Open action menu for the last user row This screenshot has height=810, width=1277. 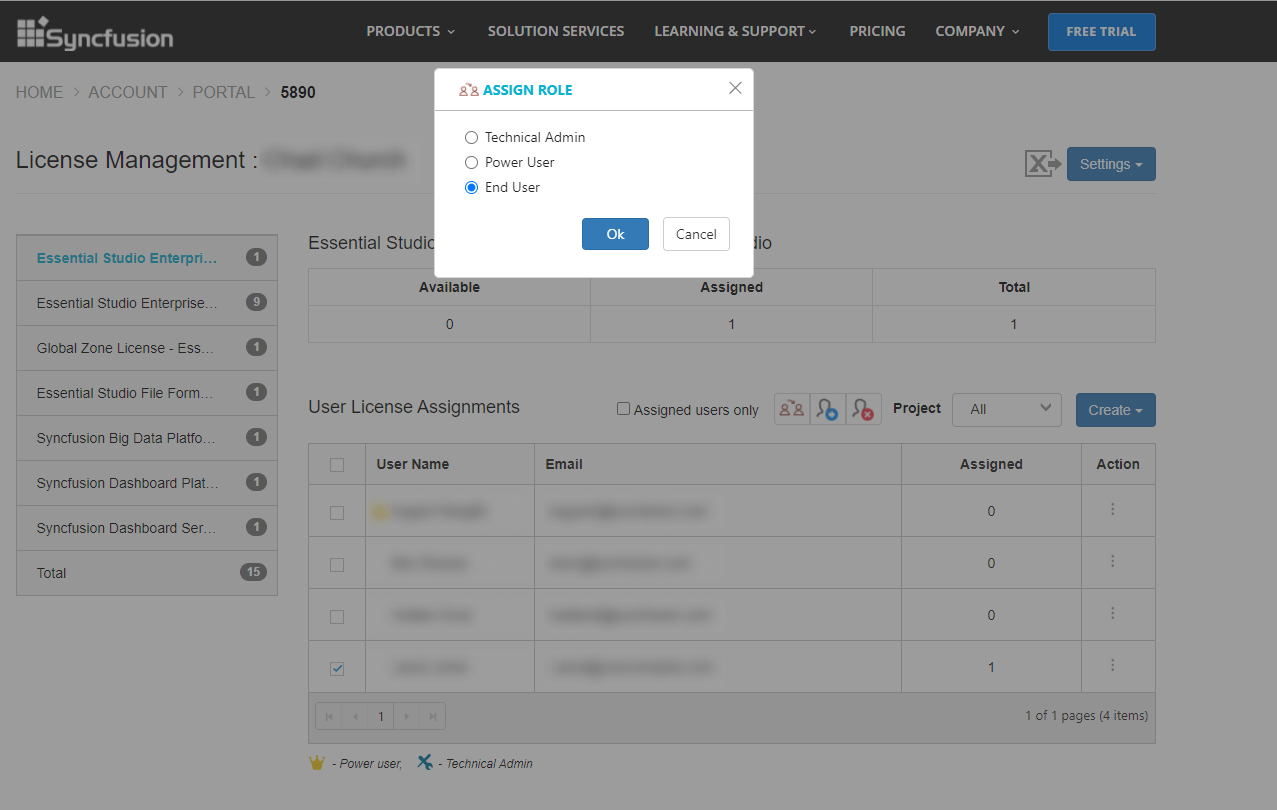[1112, 666]
